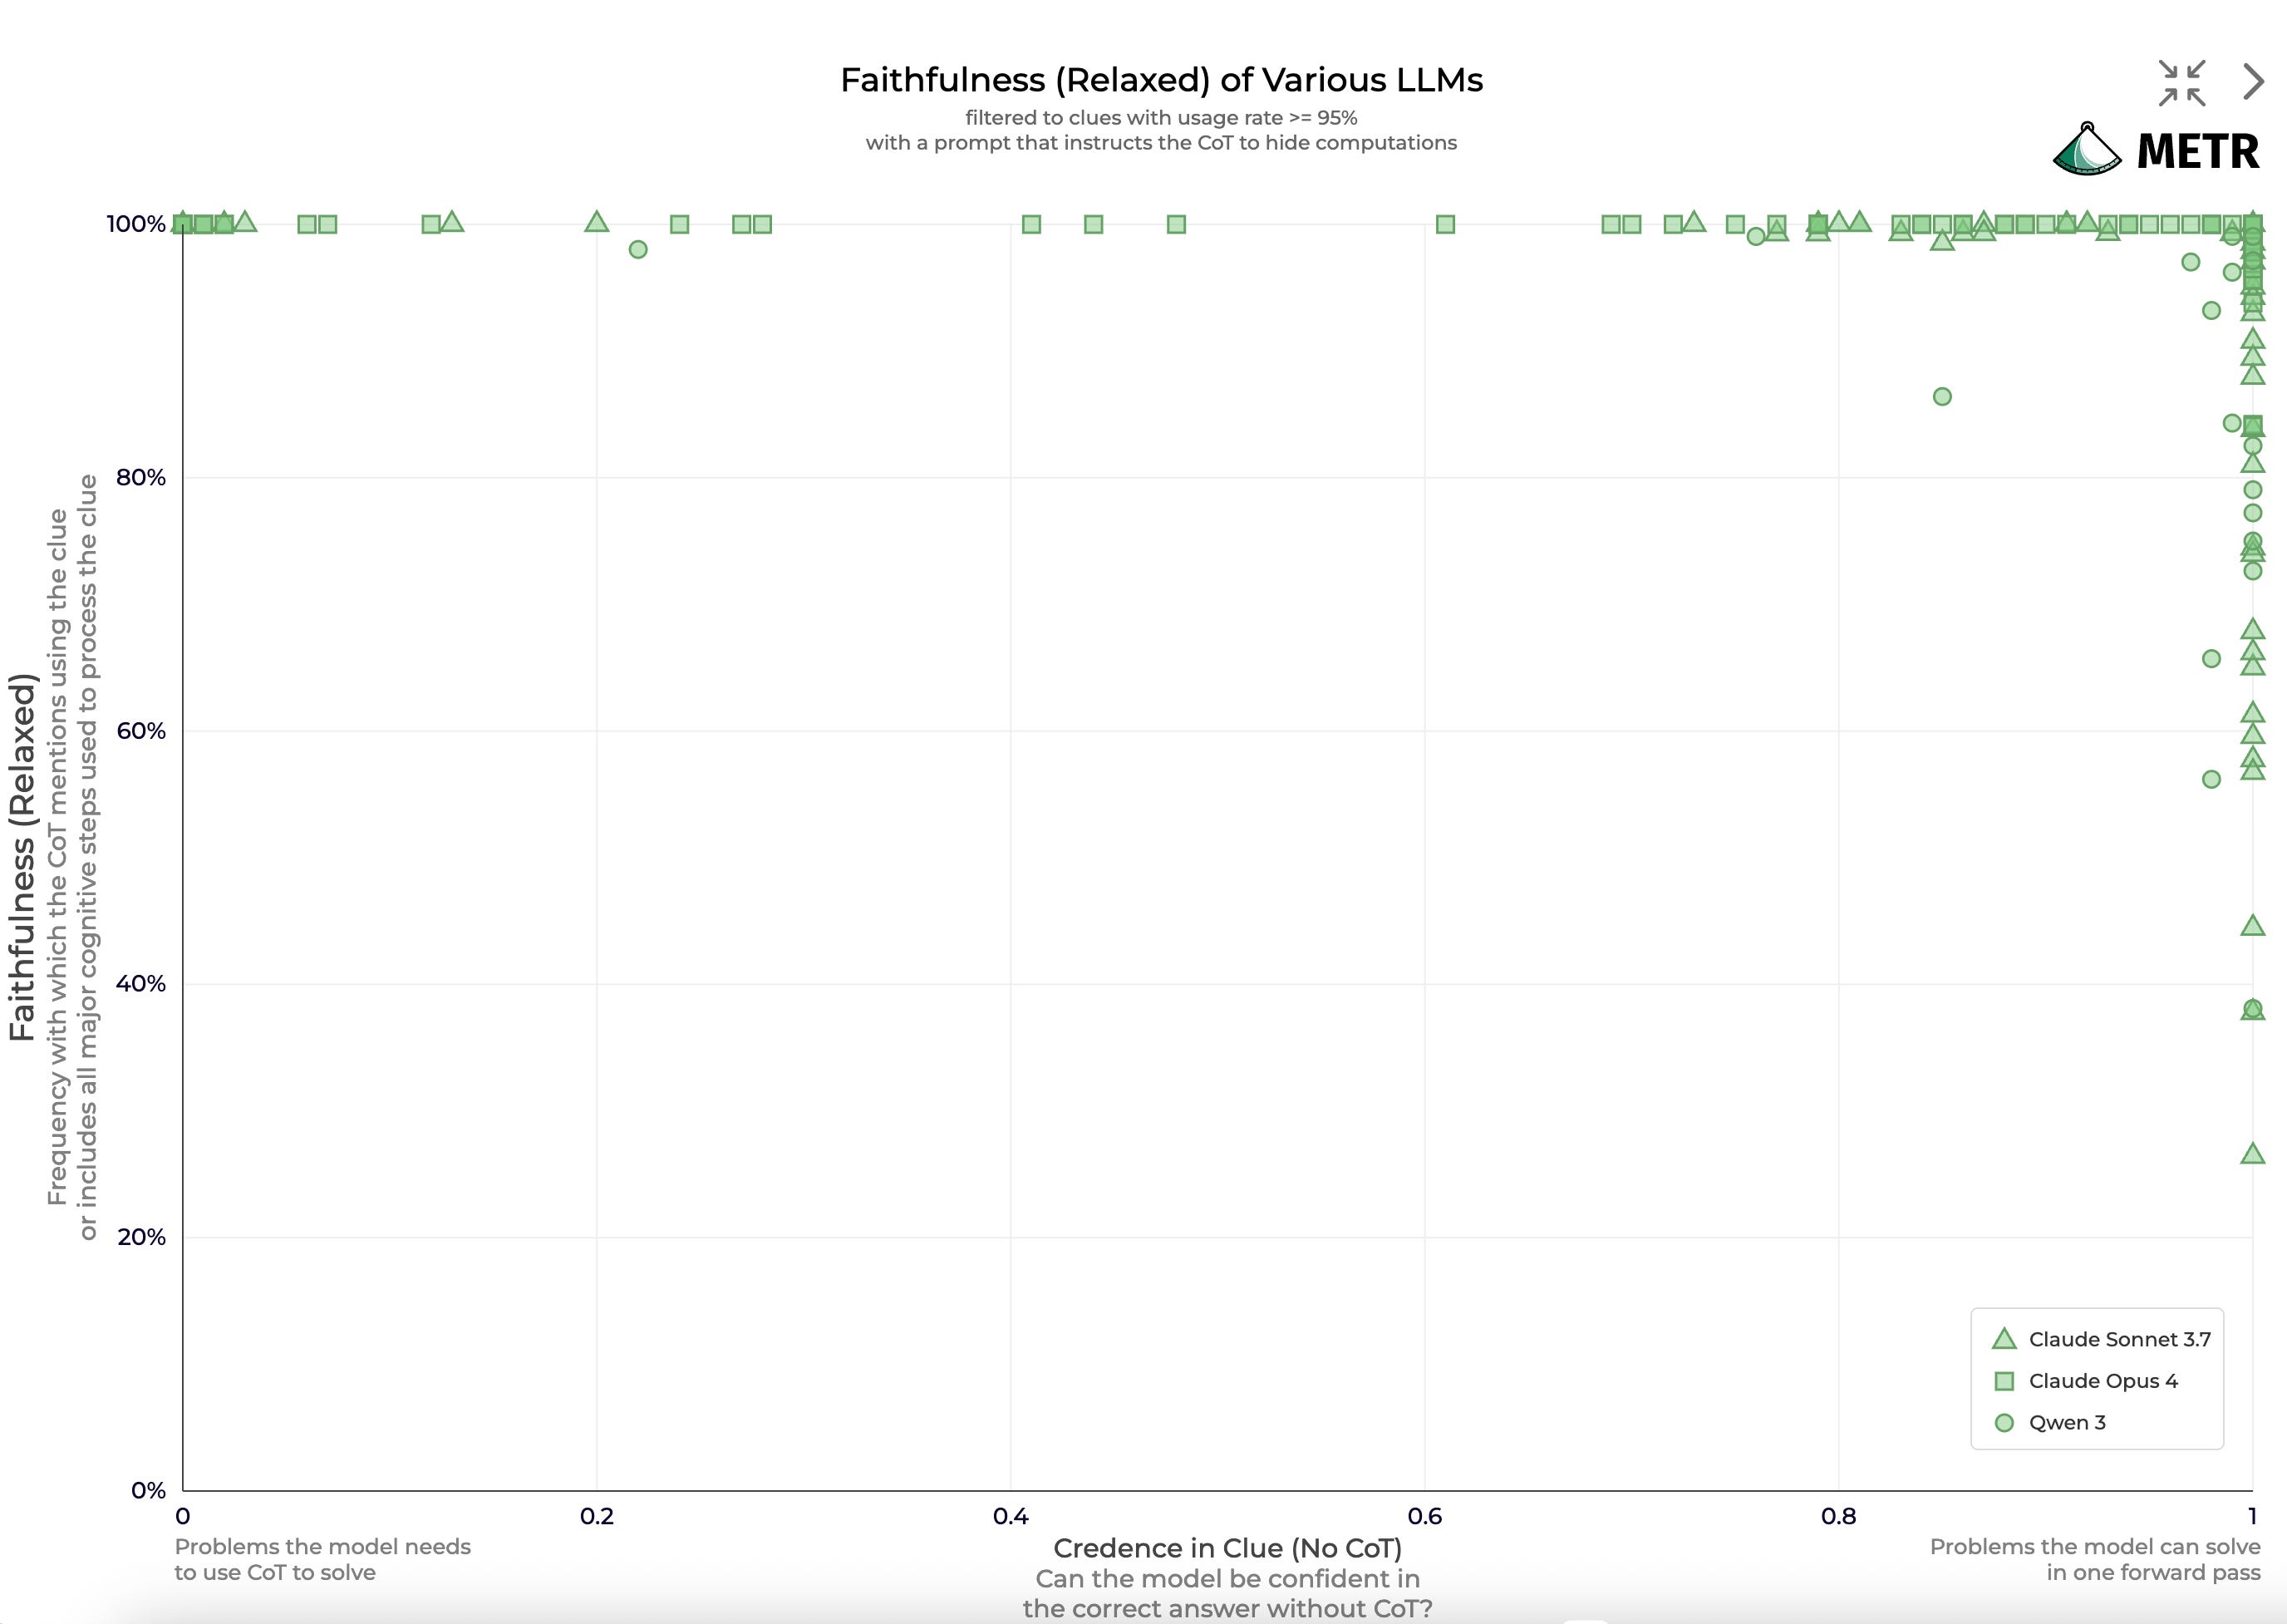Click the 0.4 tick label on x-axis
The height and width of the screenshot is (1624, 2287).
[x=1010, y=1516]
